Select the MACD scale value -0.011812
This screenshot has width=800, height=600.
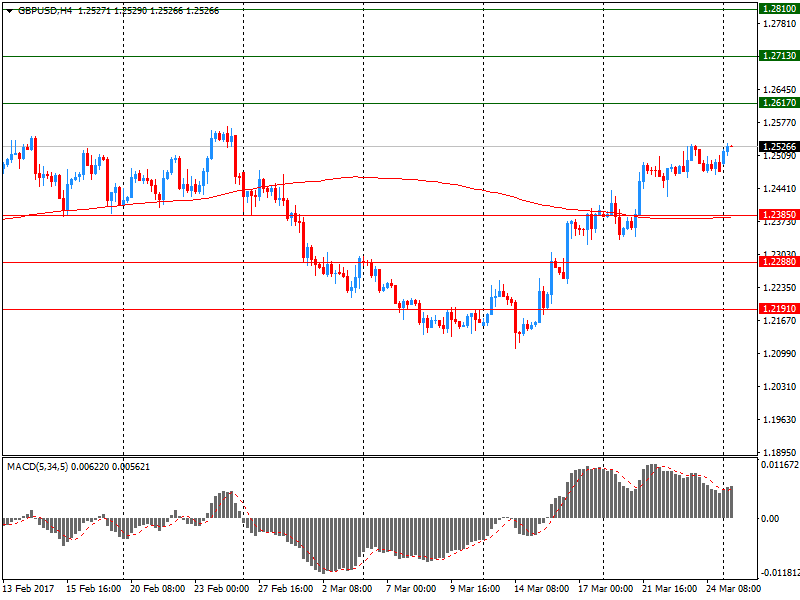tap(780, 572)
